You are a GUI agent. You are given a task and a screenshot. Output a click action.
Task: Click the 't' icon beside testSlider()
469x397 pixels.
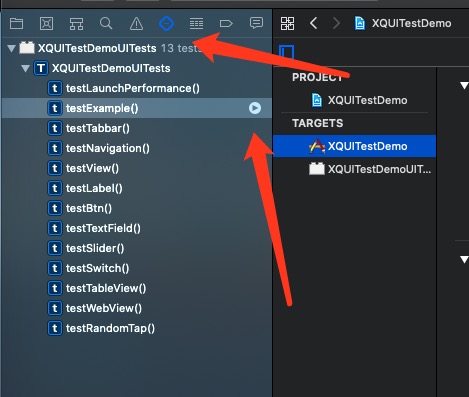click(x=55, y=248)
